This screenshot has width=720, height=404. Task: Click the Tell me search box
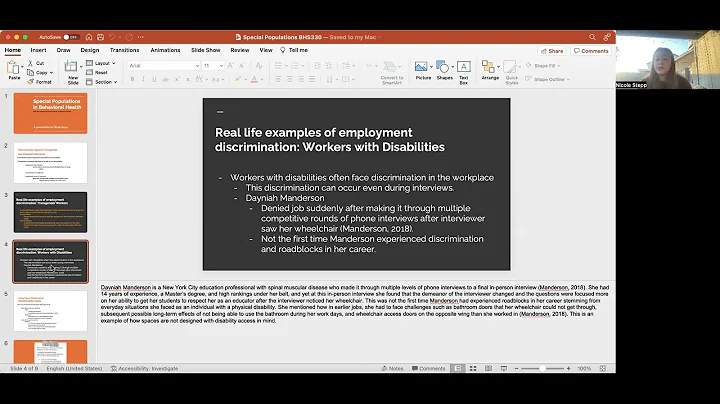[x=294, y=50]
